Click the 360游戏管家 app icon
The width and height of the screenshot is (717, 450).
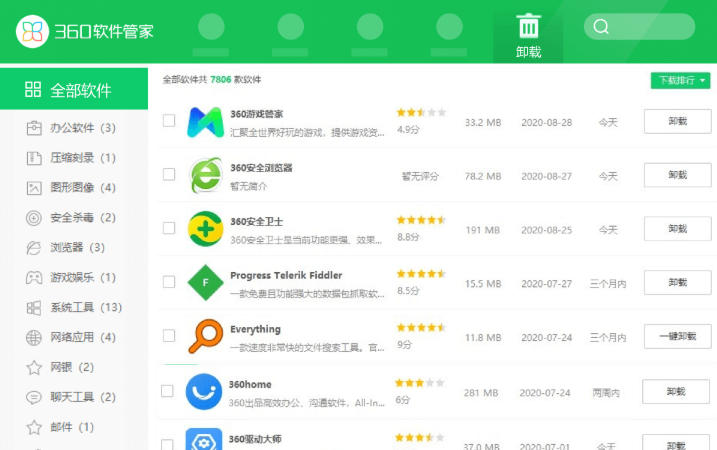205,122
